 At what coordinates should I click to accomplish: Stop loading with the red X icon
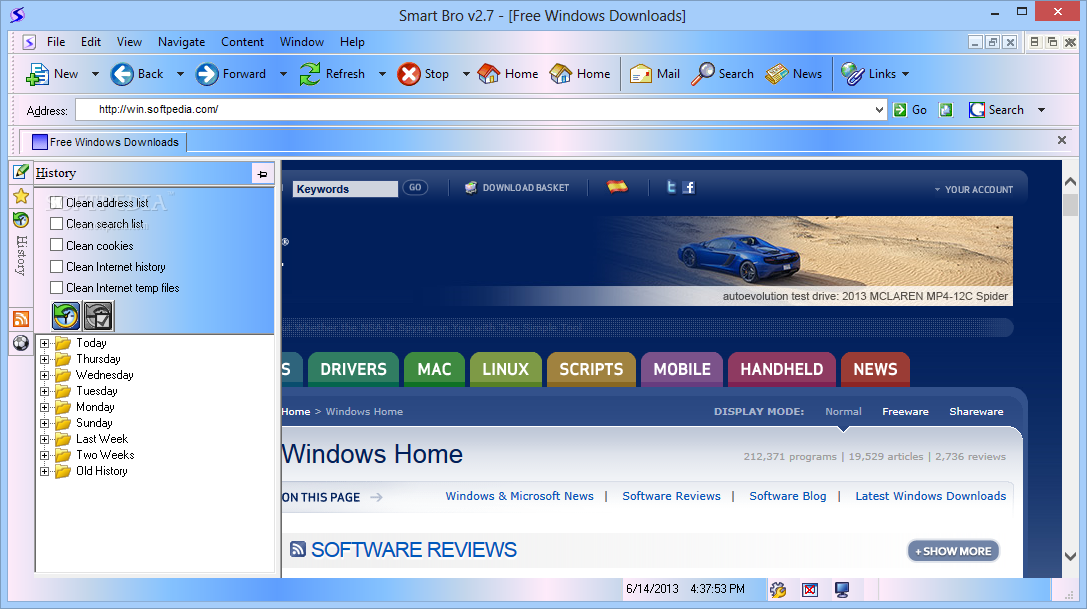click(x=409, y=74)
